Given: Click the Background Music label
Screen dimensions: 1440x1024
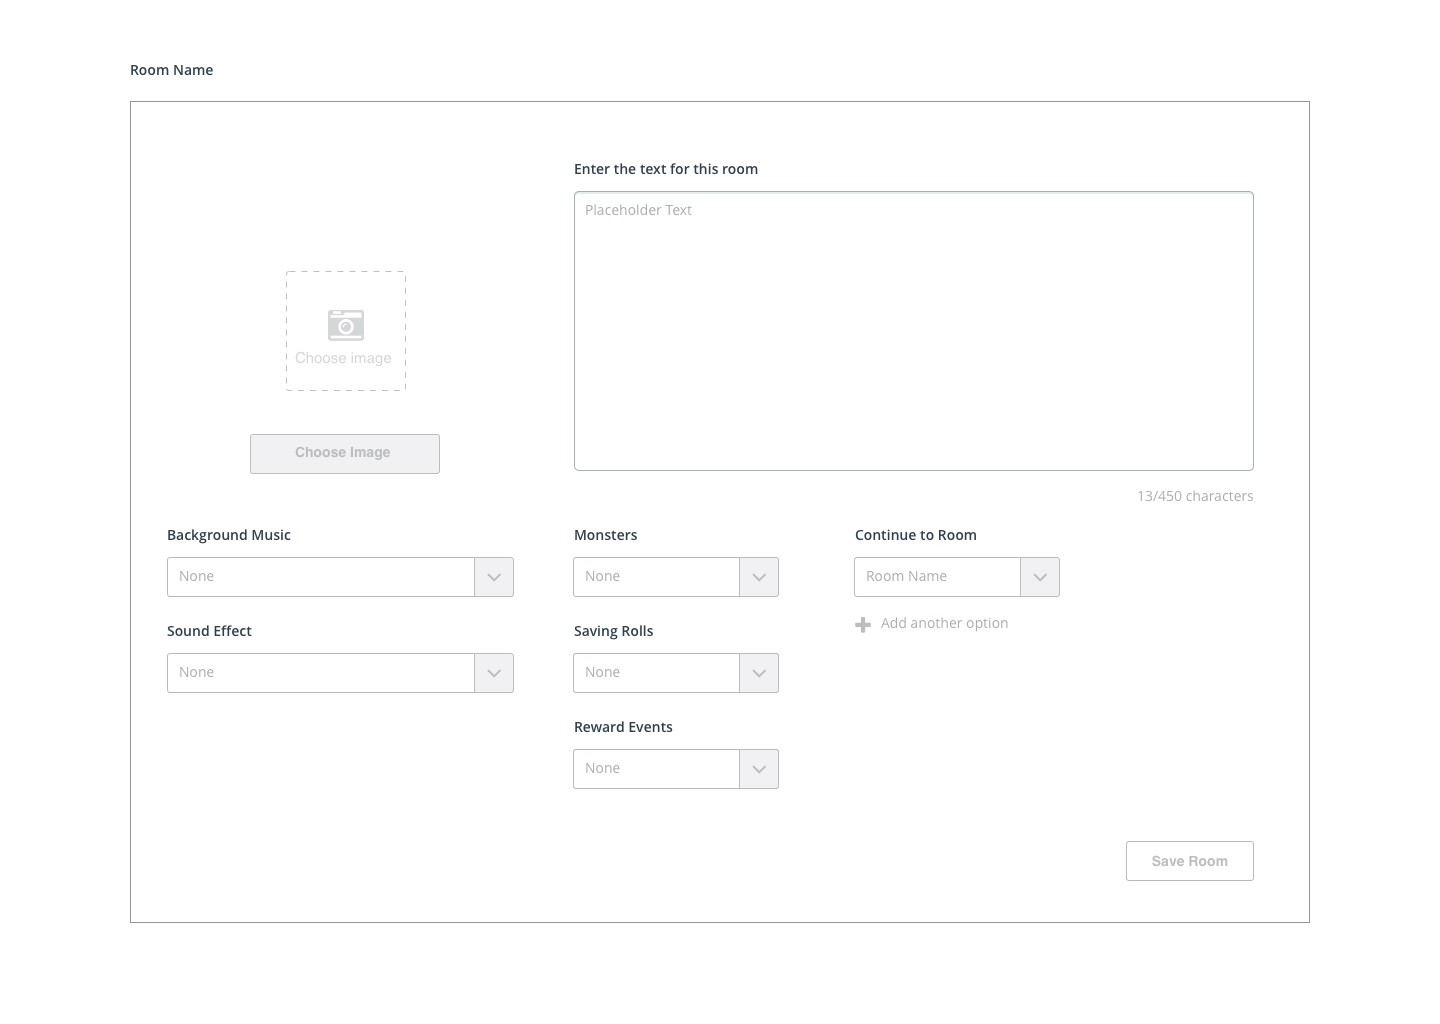Looking at the screenshot, I should click(x=229, y=535).
